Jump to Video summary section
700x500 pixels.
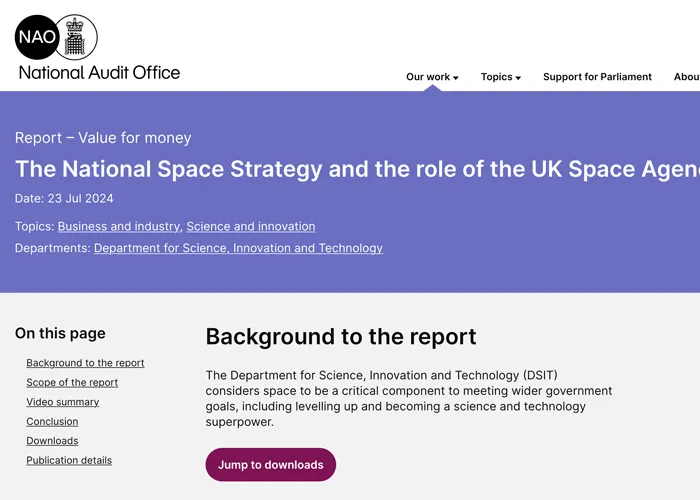click(62, 402)
